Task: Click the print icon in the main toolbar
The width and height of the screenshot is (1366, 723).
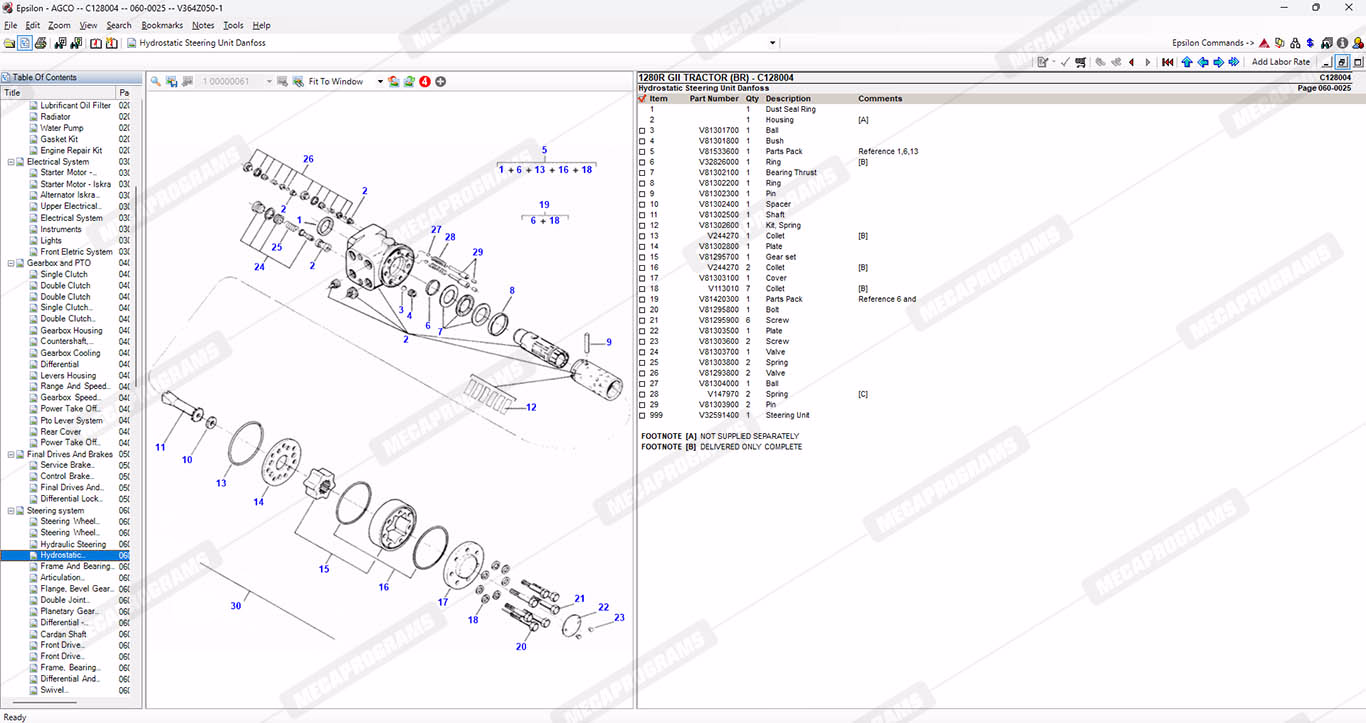Action: click(40, 43)
